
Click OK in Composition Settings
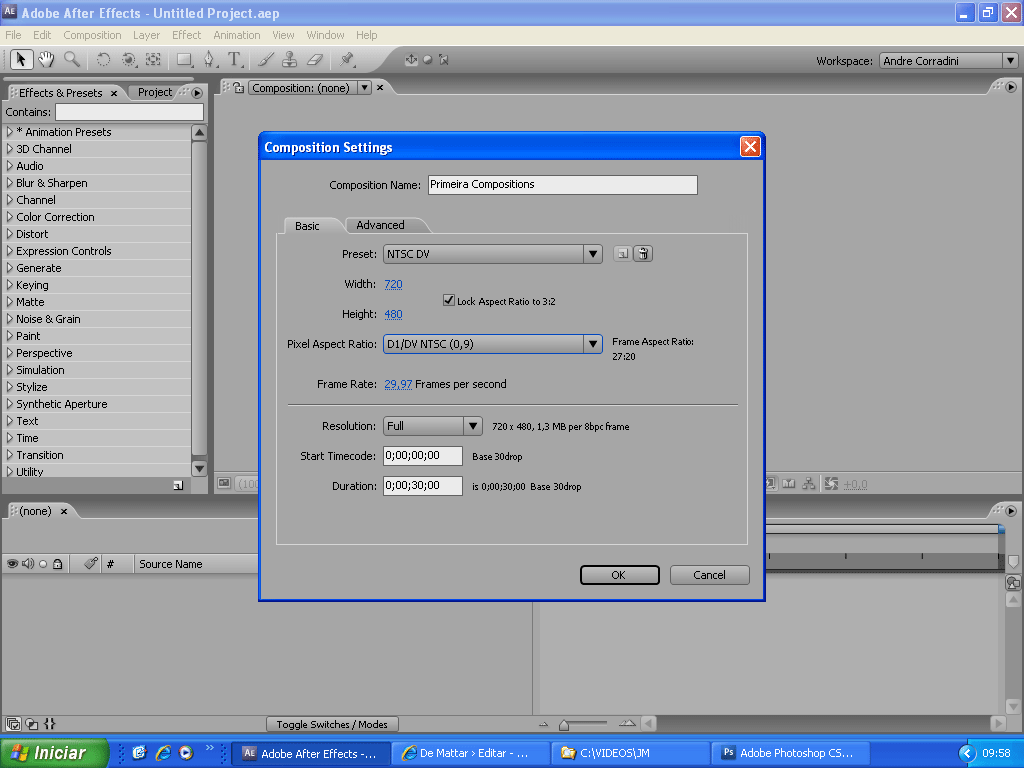(x=619, y=575)
